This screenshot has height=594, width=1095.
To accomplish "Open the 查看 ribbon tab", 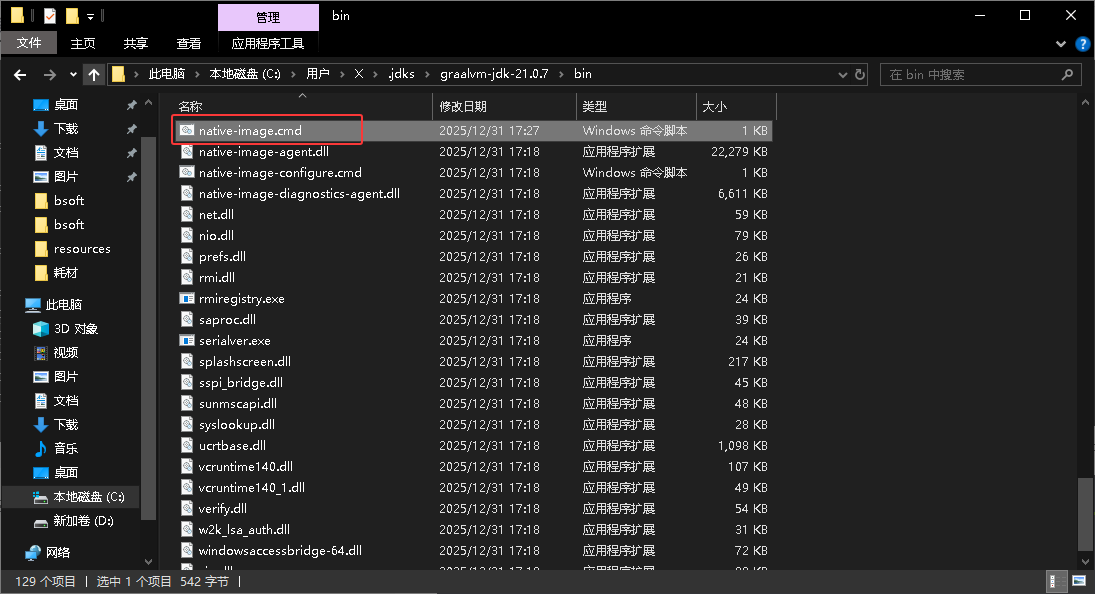I will pyautogui.click(x=189, y=43).
